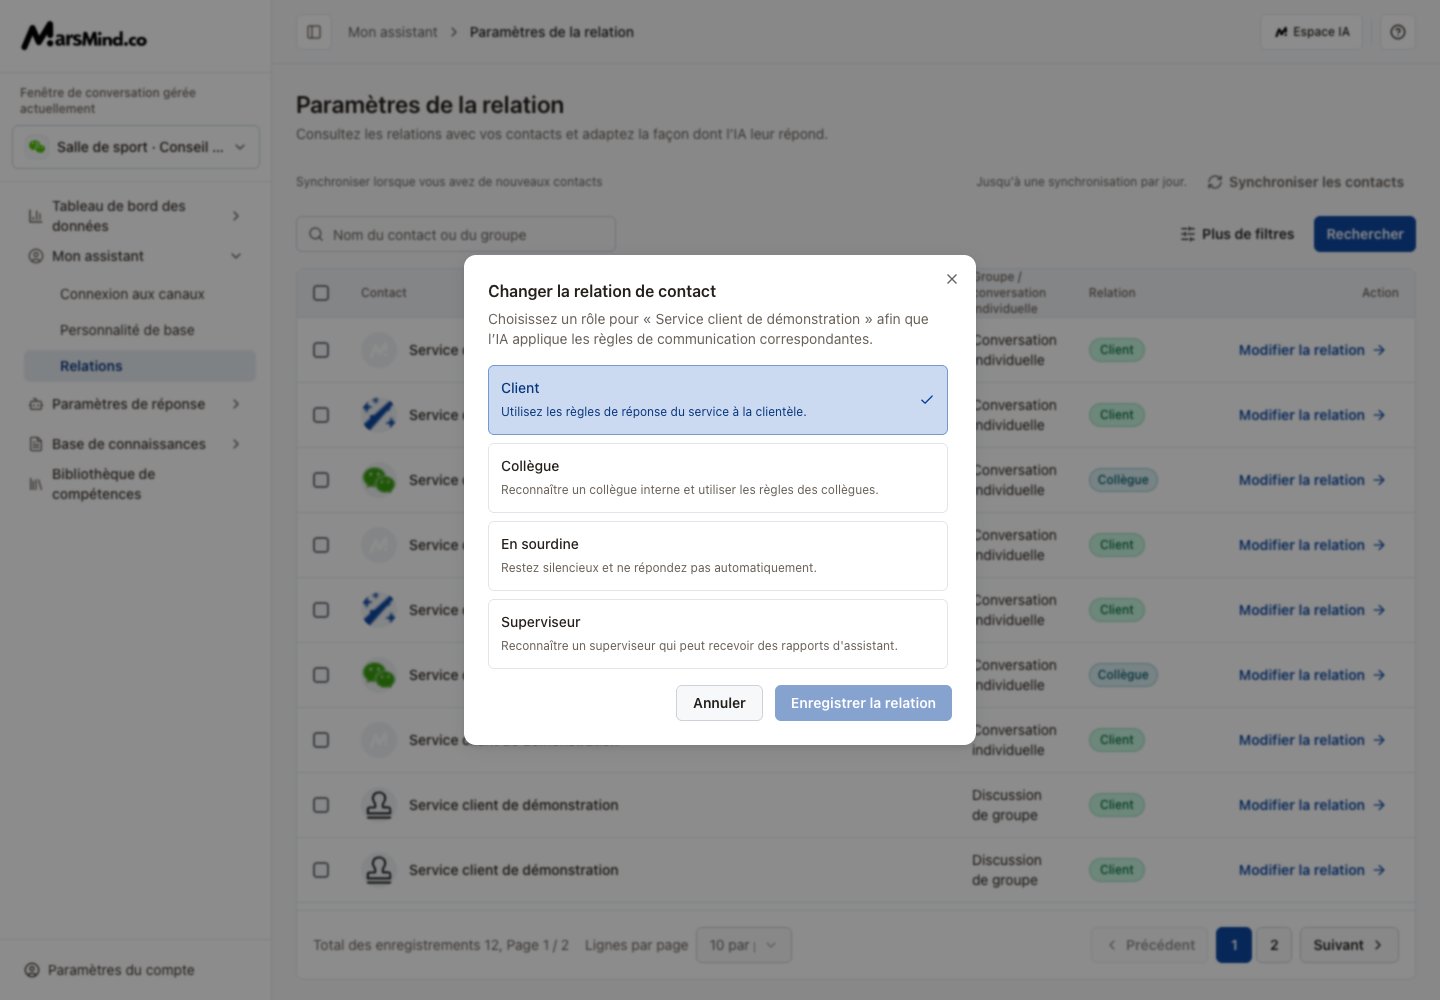Click the Annuler button
Image resolution: width=1440 pixels, height=1000 pixels.
click(x=719, y=703)
